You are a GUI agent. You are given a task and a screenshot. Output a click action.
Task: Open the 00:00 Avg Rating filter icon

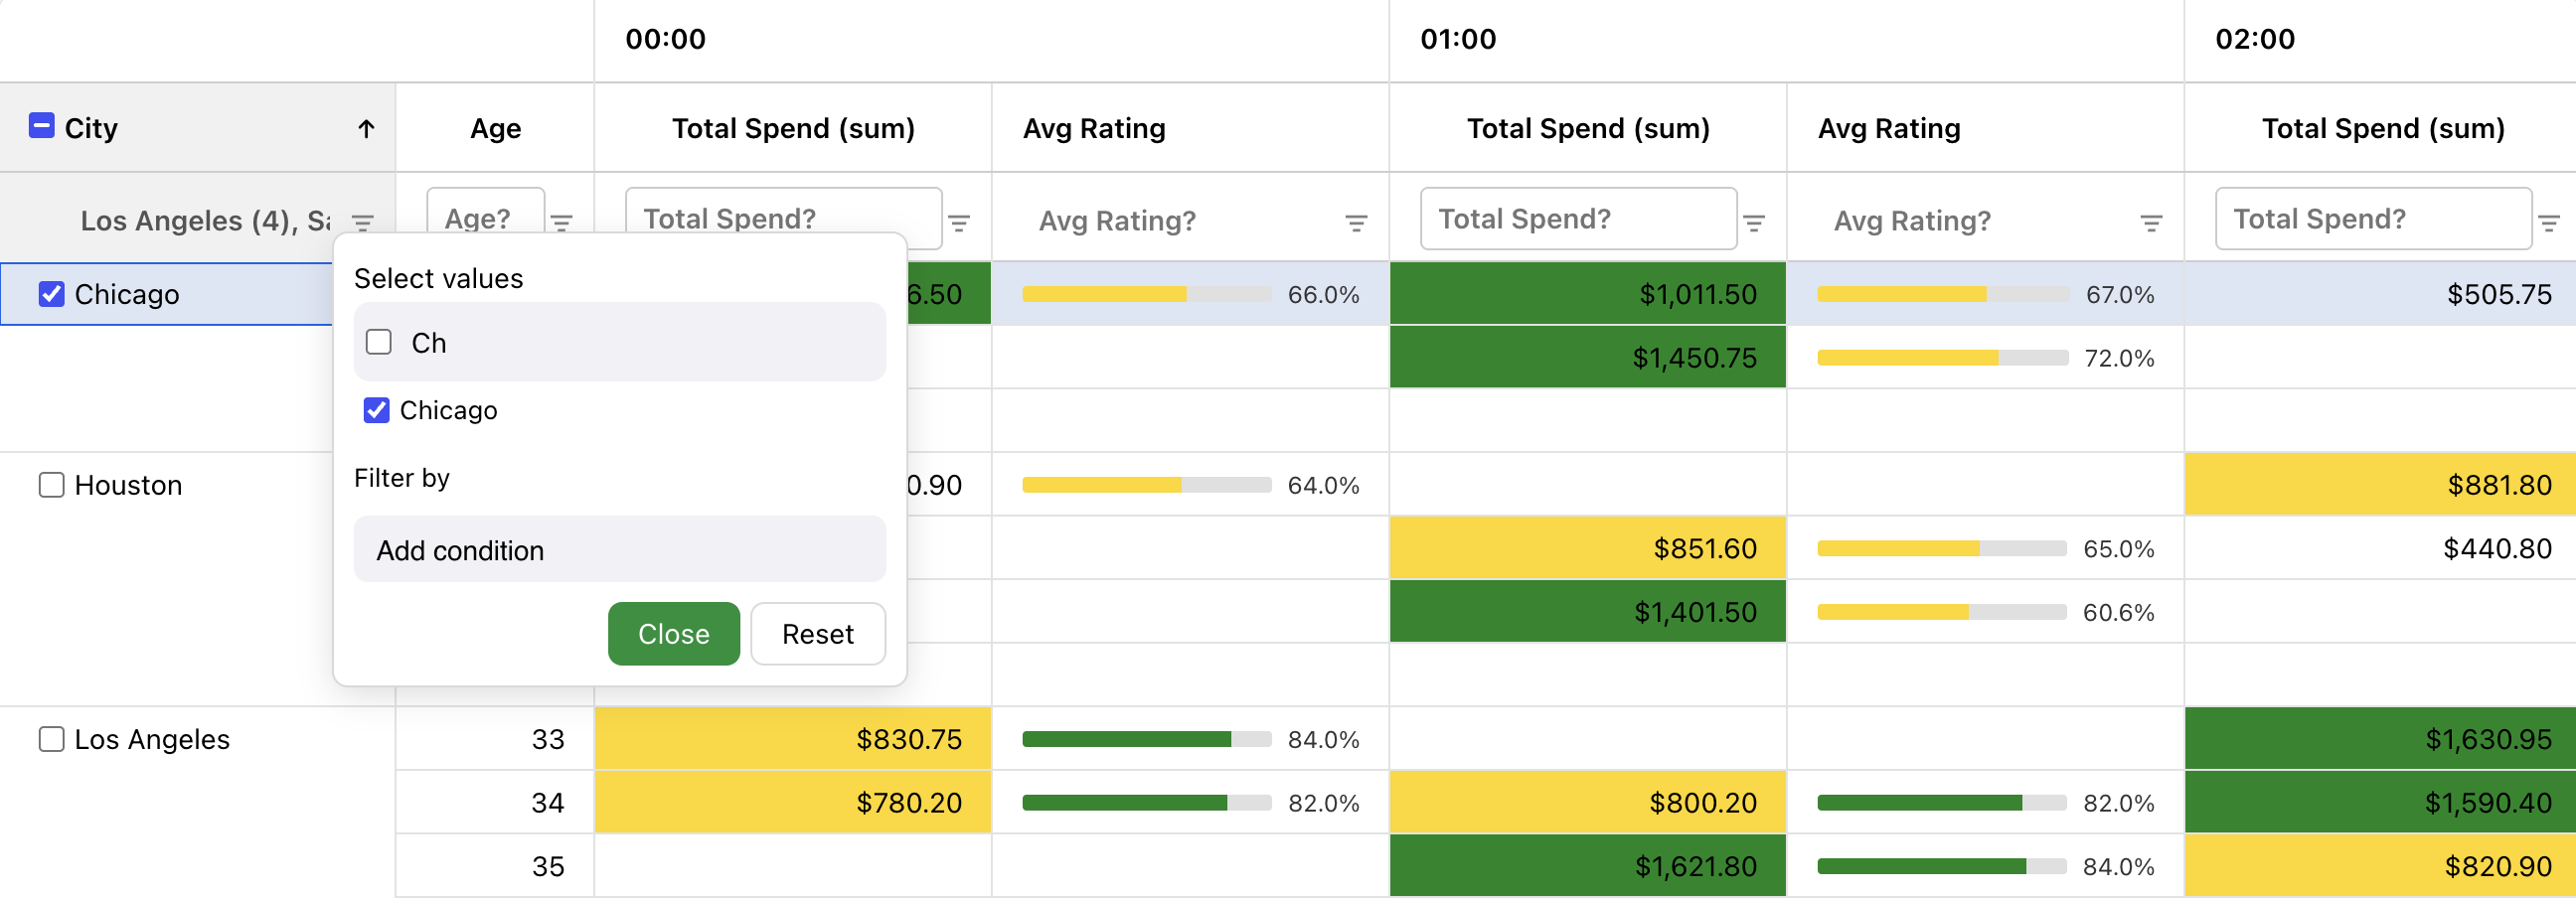click(x=1355, y=224)
